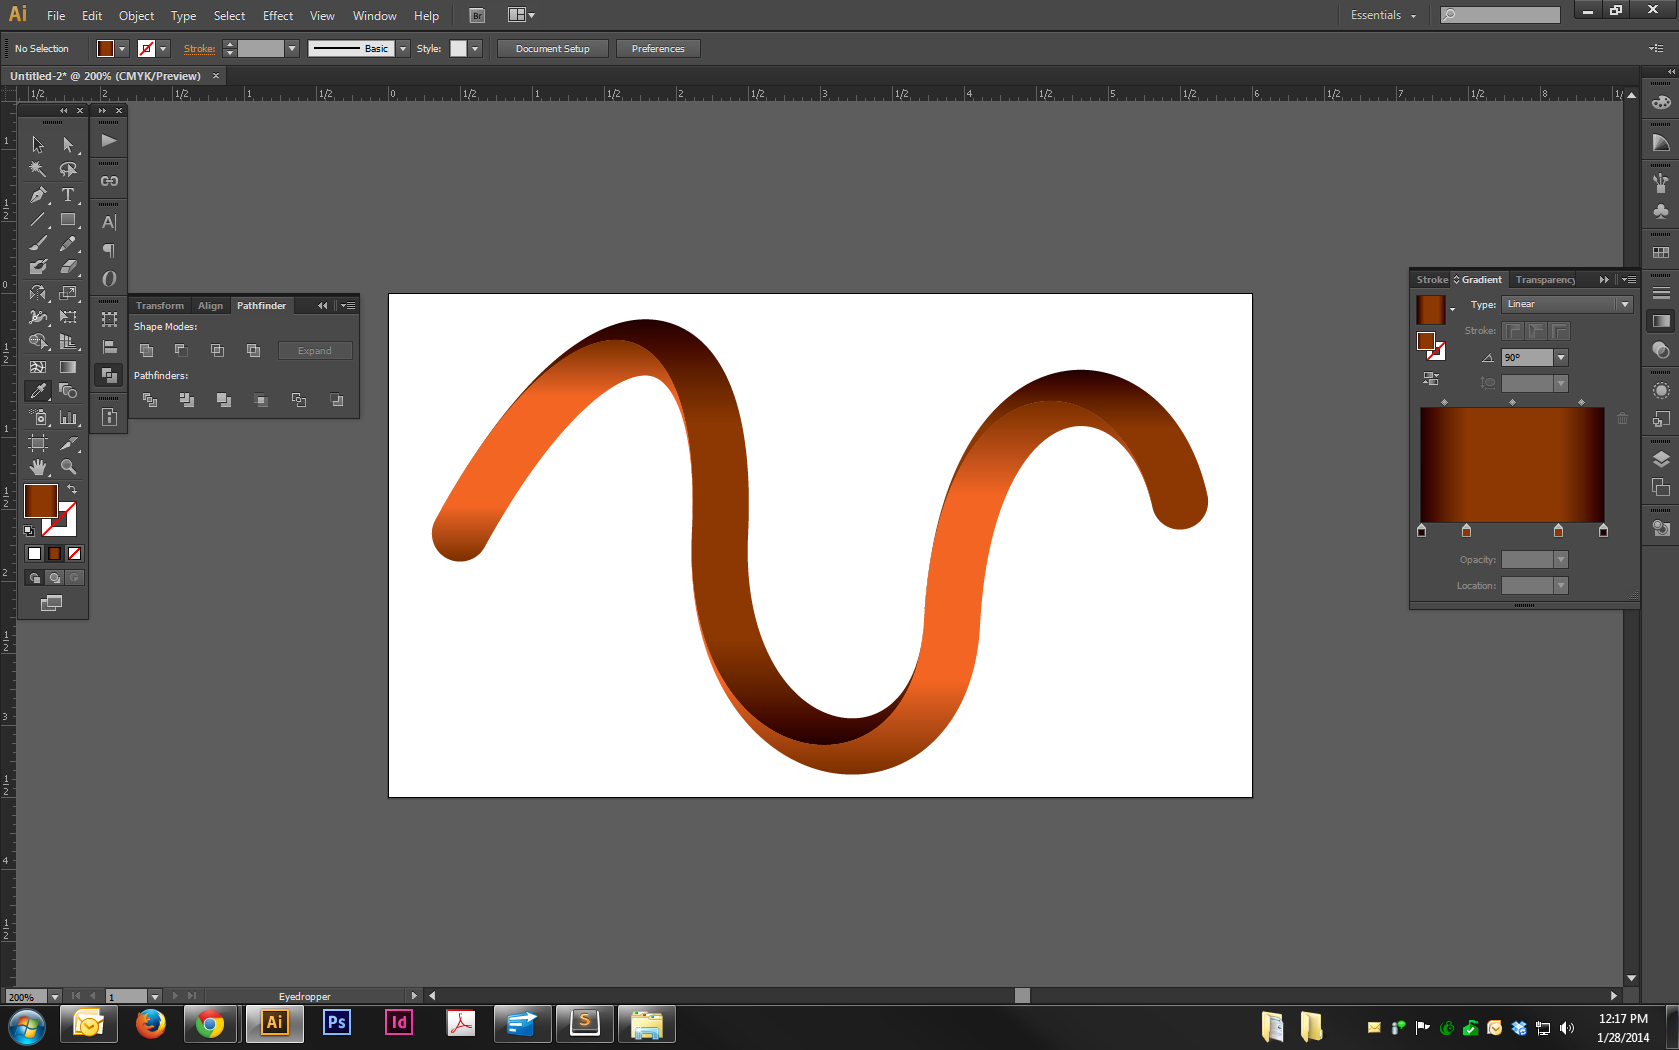Screen dimensions: 1679x1050
Task: Open the File menu
Action: (x=56, y=15)
